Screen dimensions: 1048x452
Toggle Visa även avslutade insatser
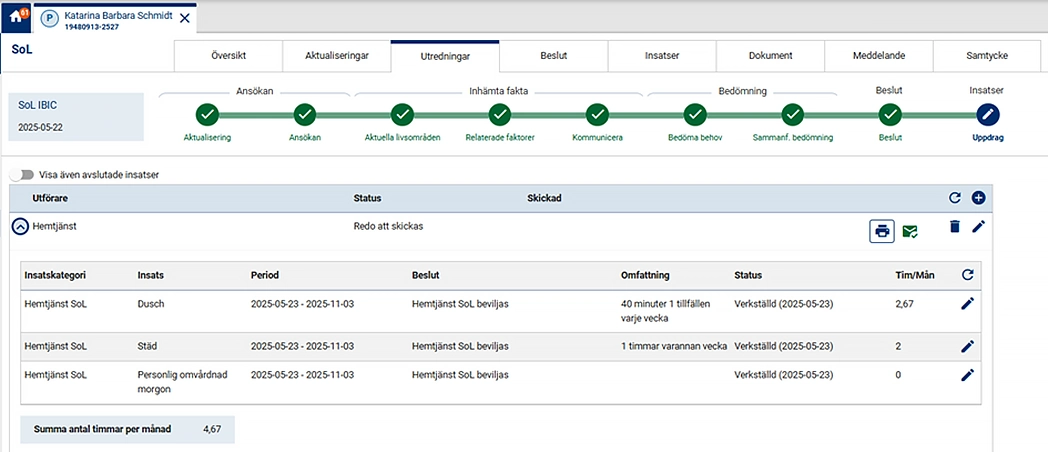[24, 175]
